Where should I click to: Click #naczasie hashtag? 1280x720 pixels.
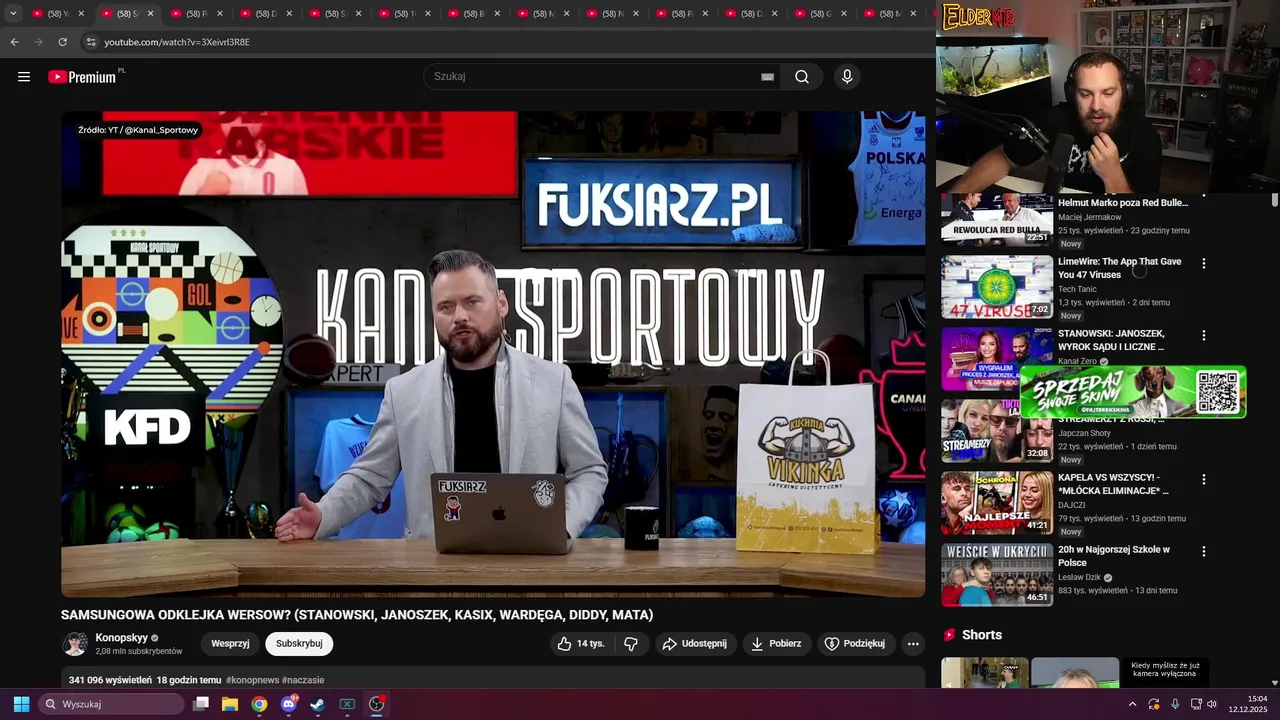(x=303, y=680)
